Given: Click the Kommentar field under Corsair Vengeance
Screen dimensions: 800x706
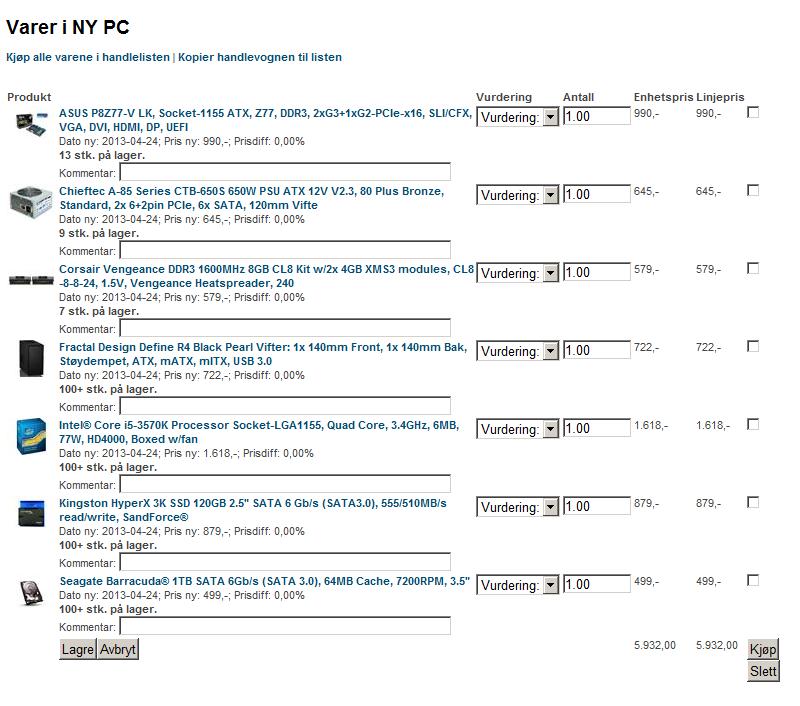Looking at the screenshot, I should click(285, 328).
